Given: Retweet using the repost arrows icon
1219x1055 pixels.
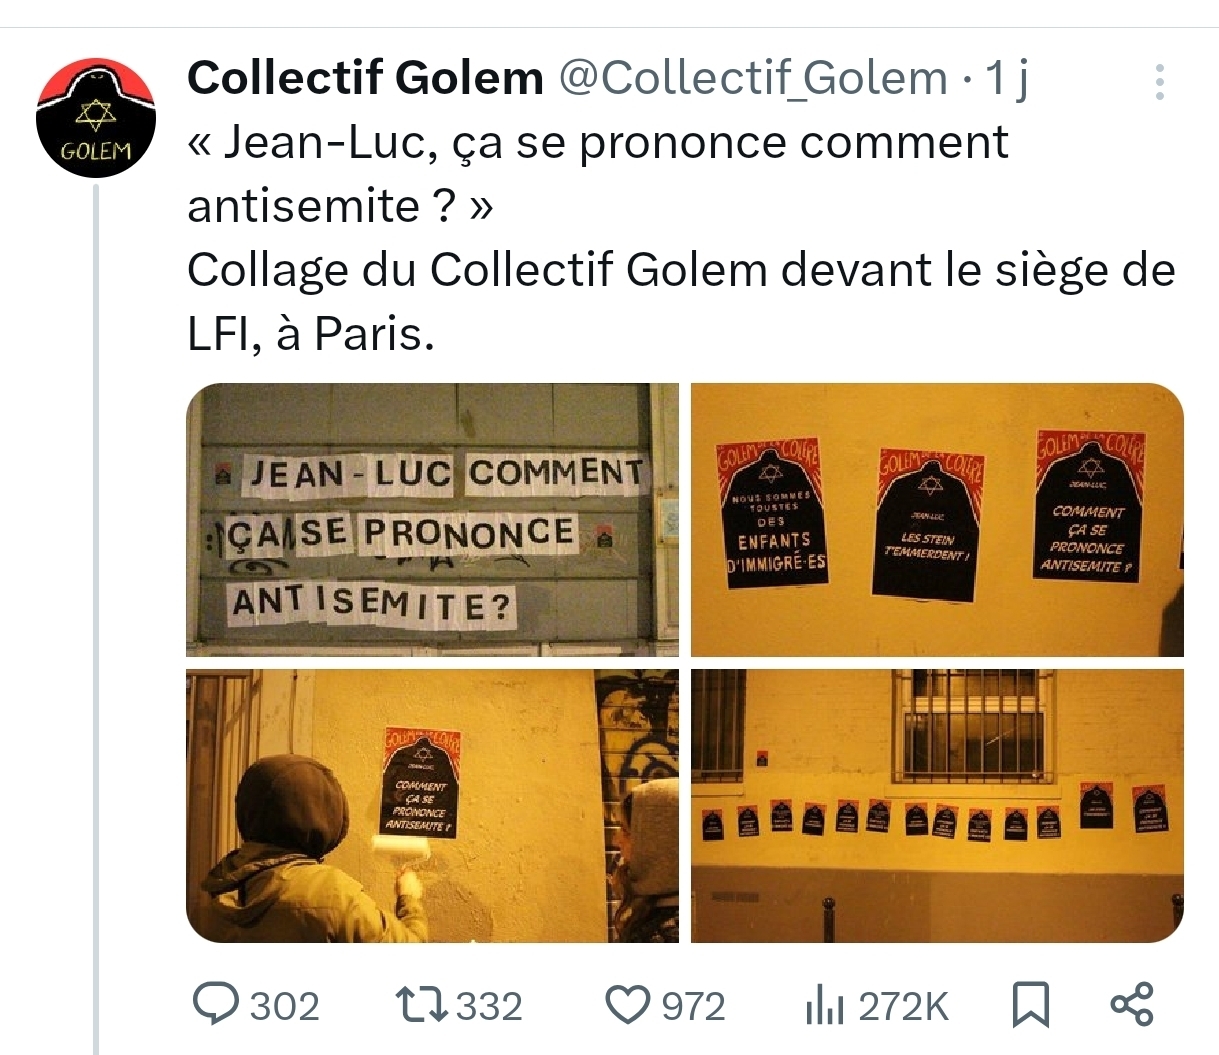Looking at the screenshot, I should point(421,1004).
